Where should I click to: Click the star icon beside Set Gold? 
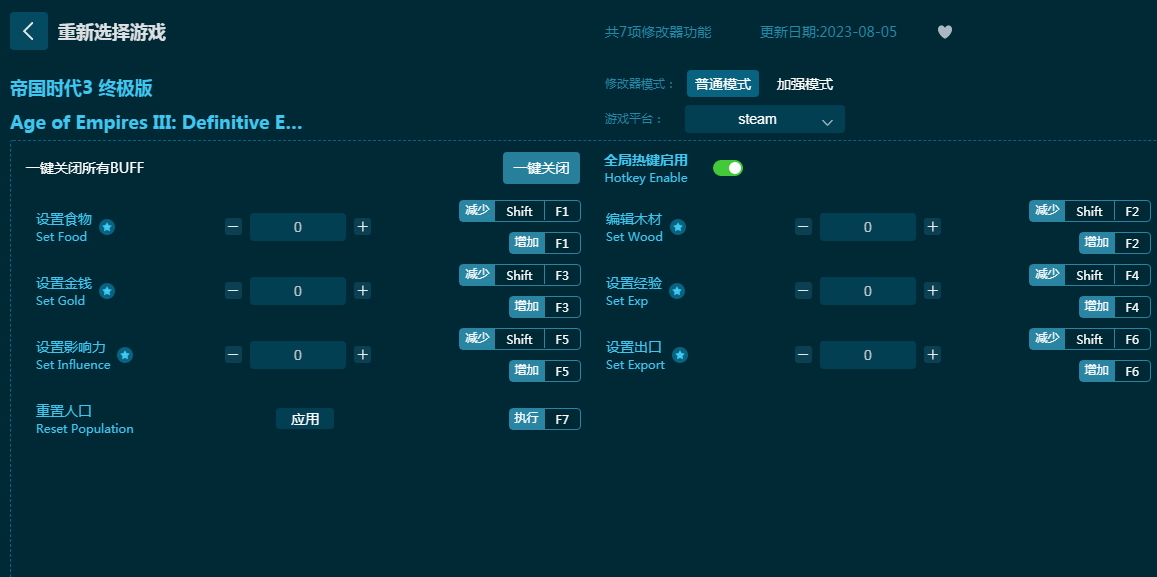107,291
